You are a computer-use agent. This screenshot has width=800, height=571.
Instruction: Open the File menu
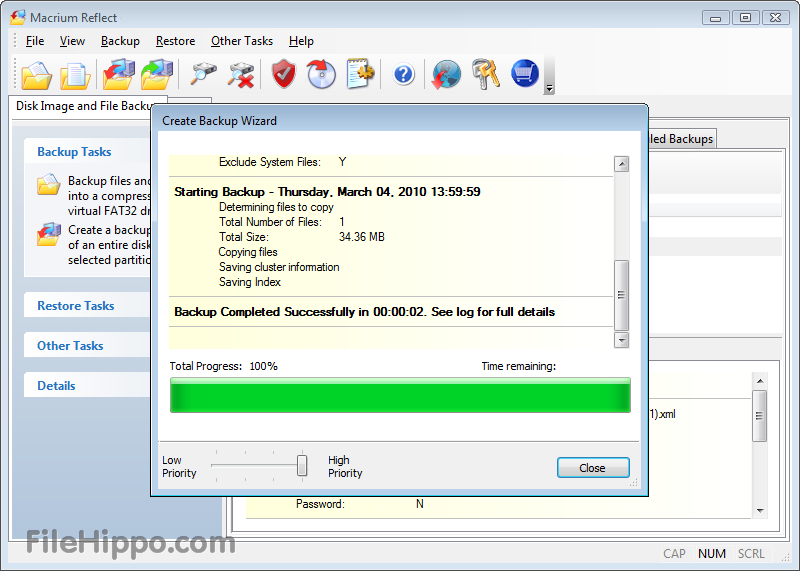[x=35, y=41]
